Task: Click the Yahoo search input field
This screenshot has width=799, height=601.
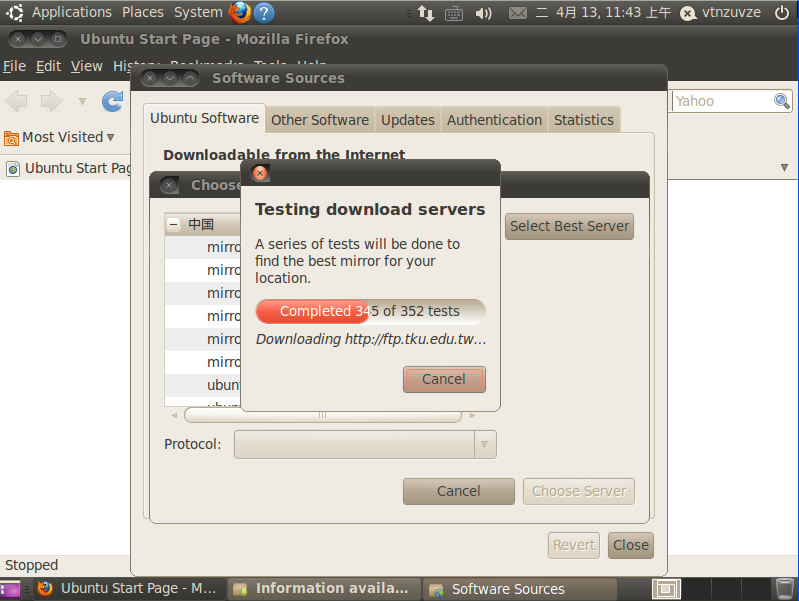Action: (723, 101)
